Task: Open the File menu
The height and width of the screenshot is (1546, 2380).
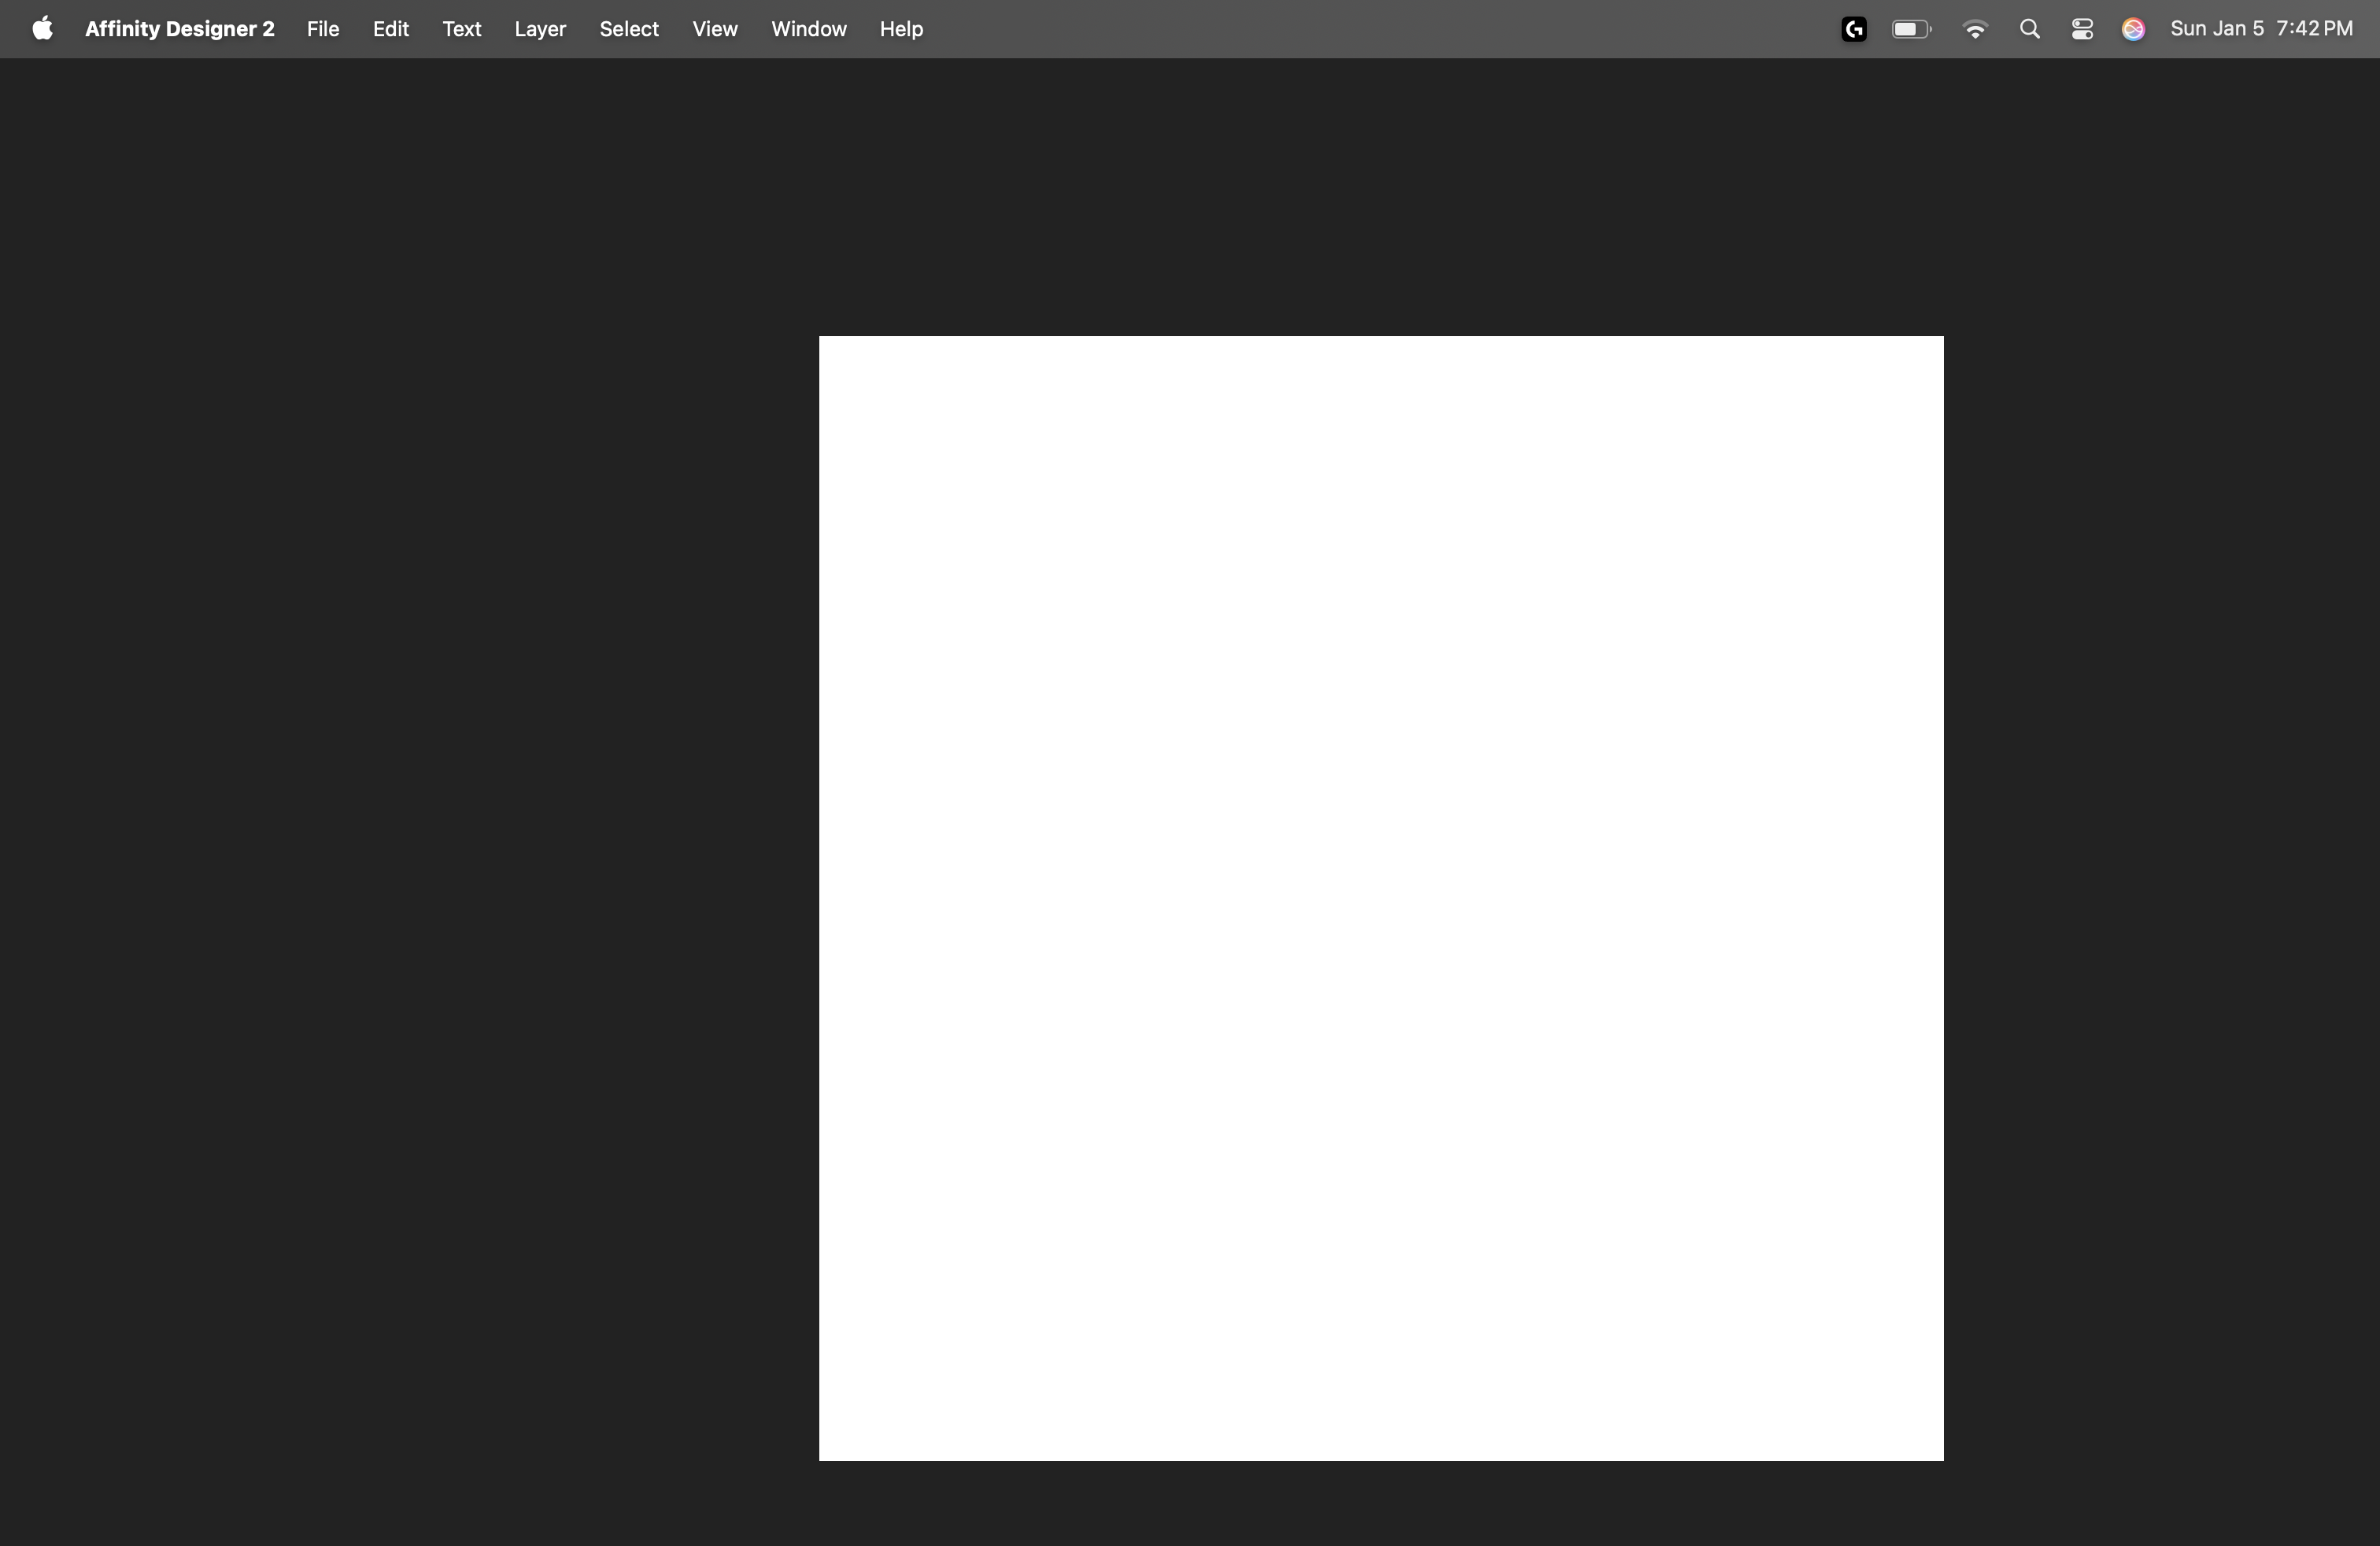Action: (x=323, y=29)
